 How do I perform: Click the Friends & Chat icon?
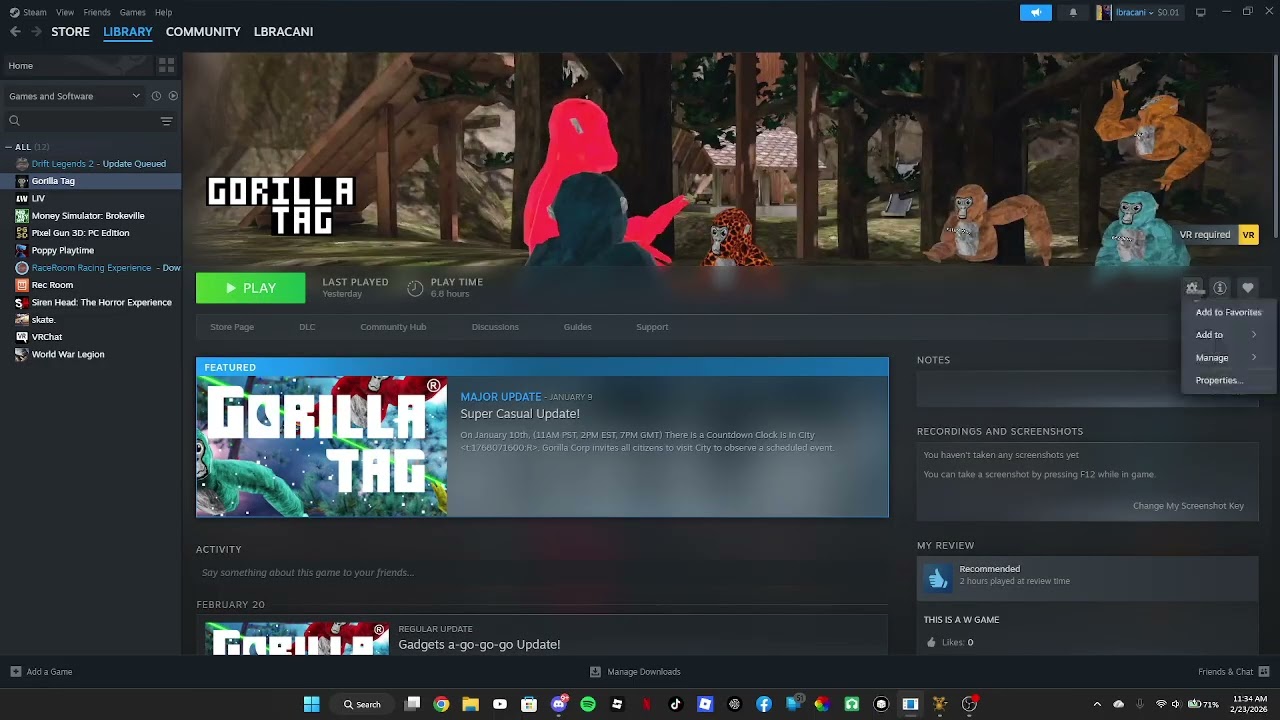(x=1264, y=672)
